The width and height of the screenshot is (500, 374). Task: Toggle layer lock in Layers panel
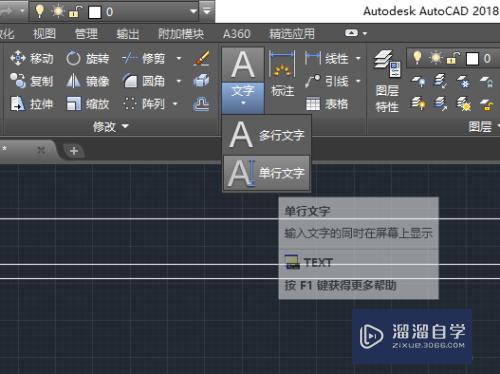tap(453, 59)
